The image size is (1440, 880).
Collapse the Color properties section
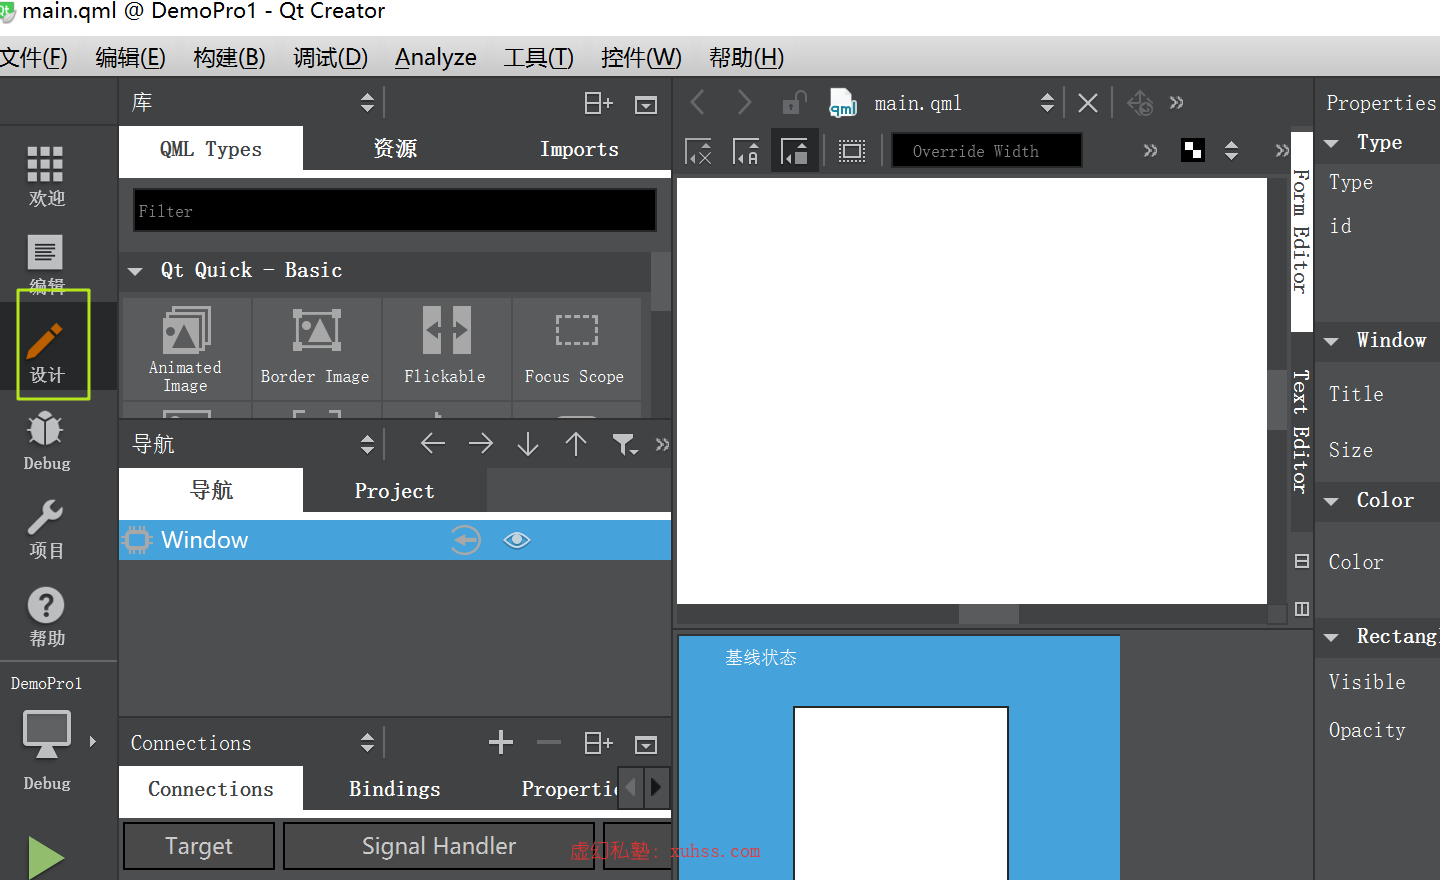coord(1331,502)
